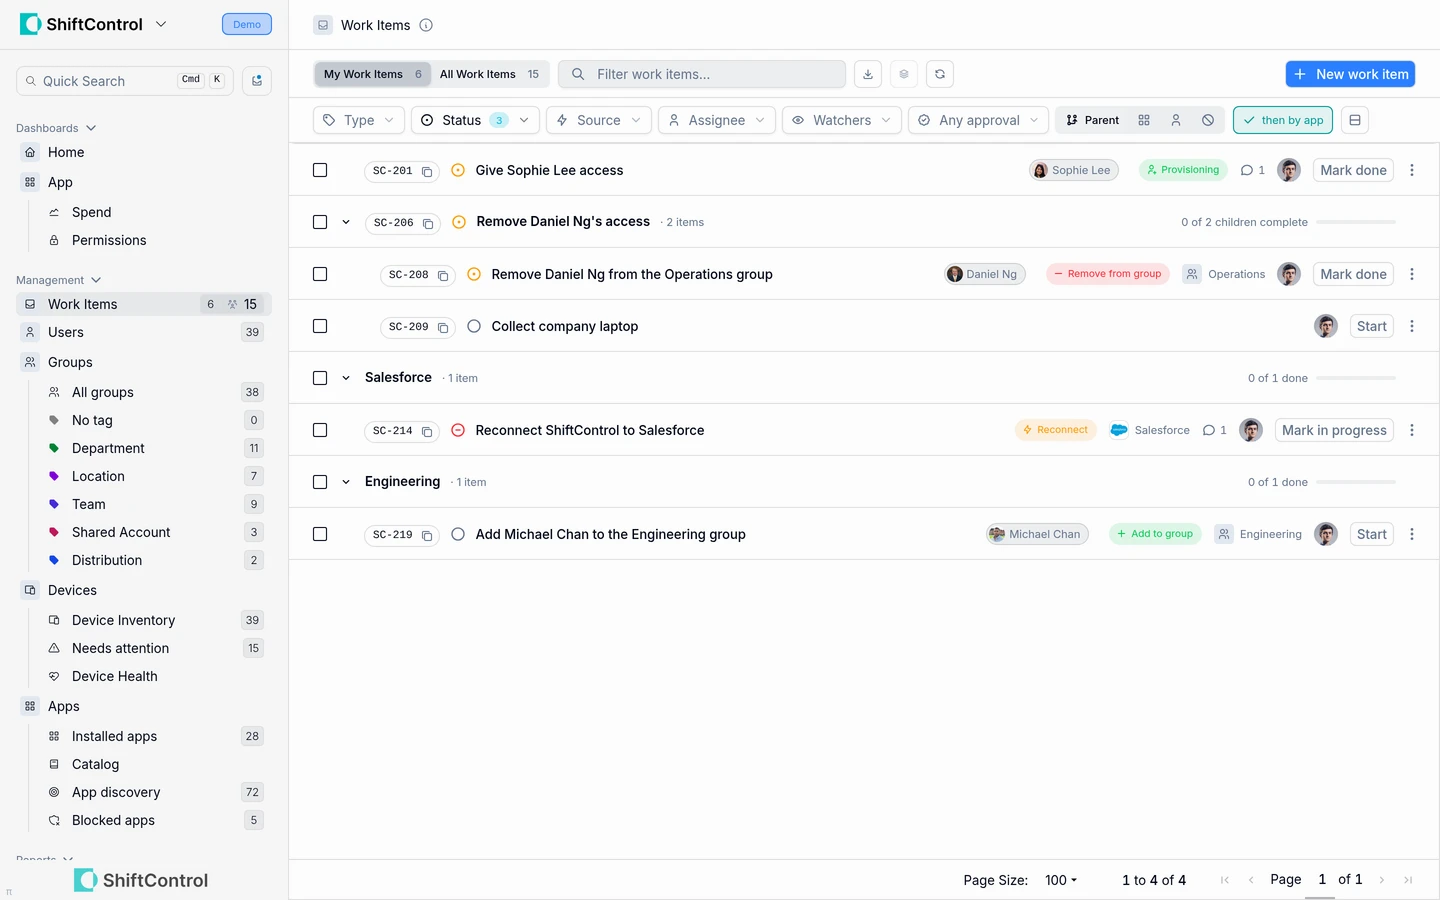1440x900 pixels.
Task: Check the Salesforce group checkbox
Action: (320, 378)
